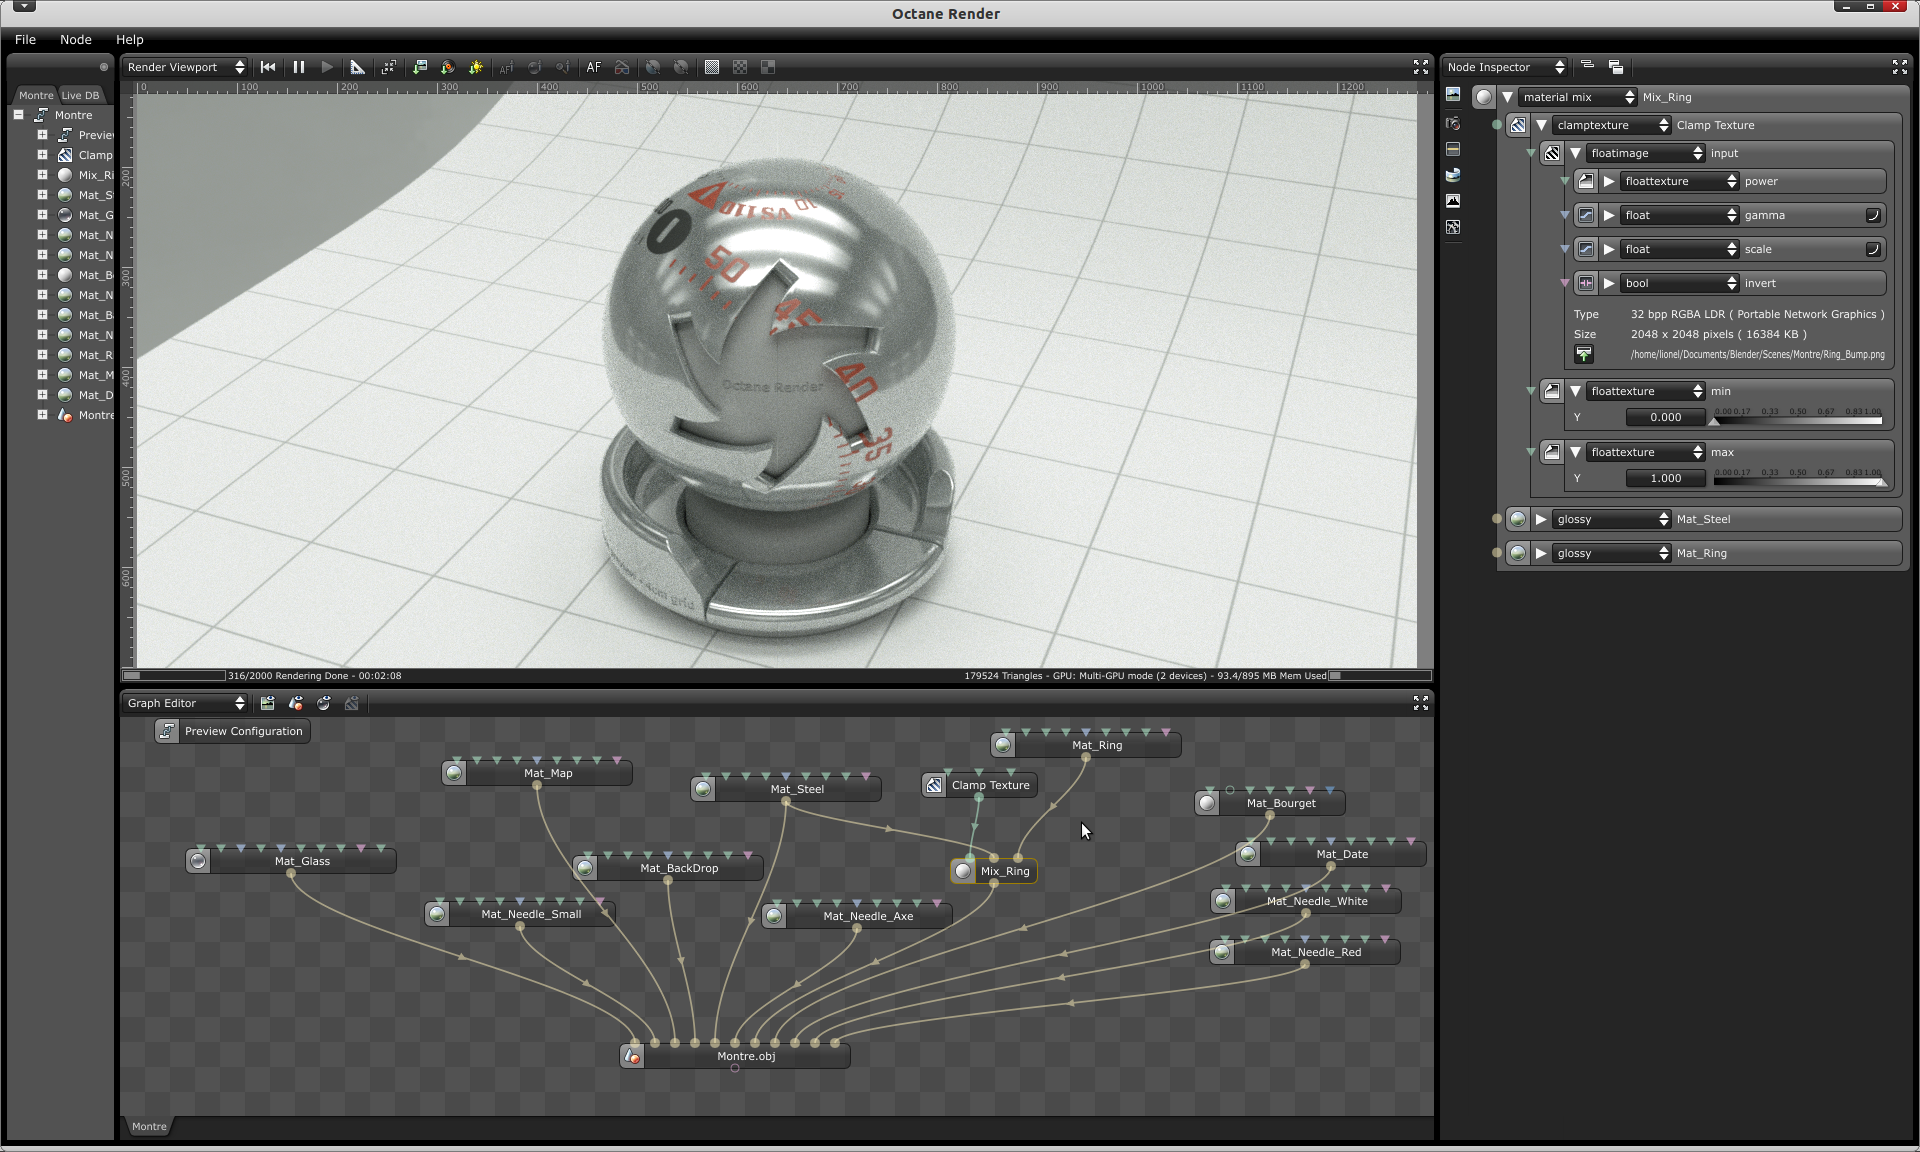Viewport: 1920px width, 1152px height.
Task: Click the max floattexture slider
Action: tap(1798, 479)
